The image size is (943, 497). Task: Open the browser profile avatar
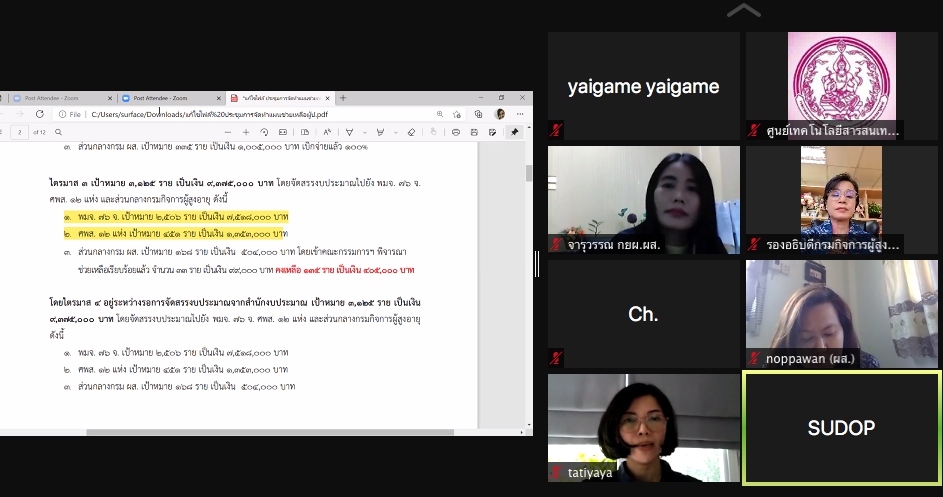(500, 114)
